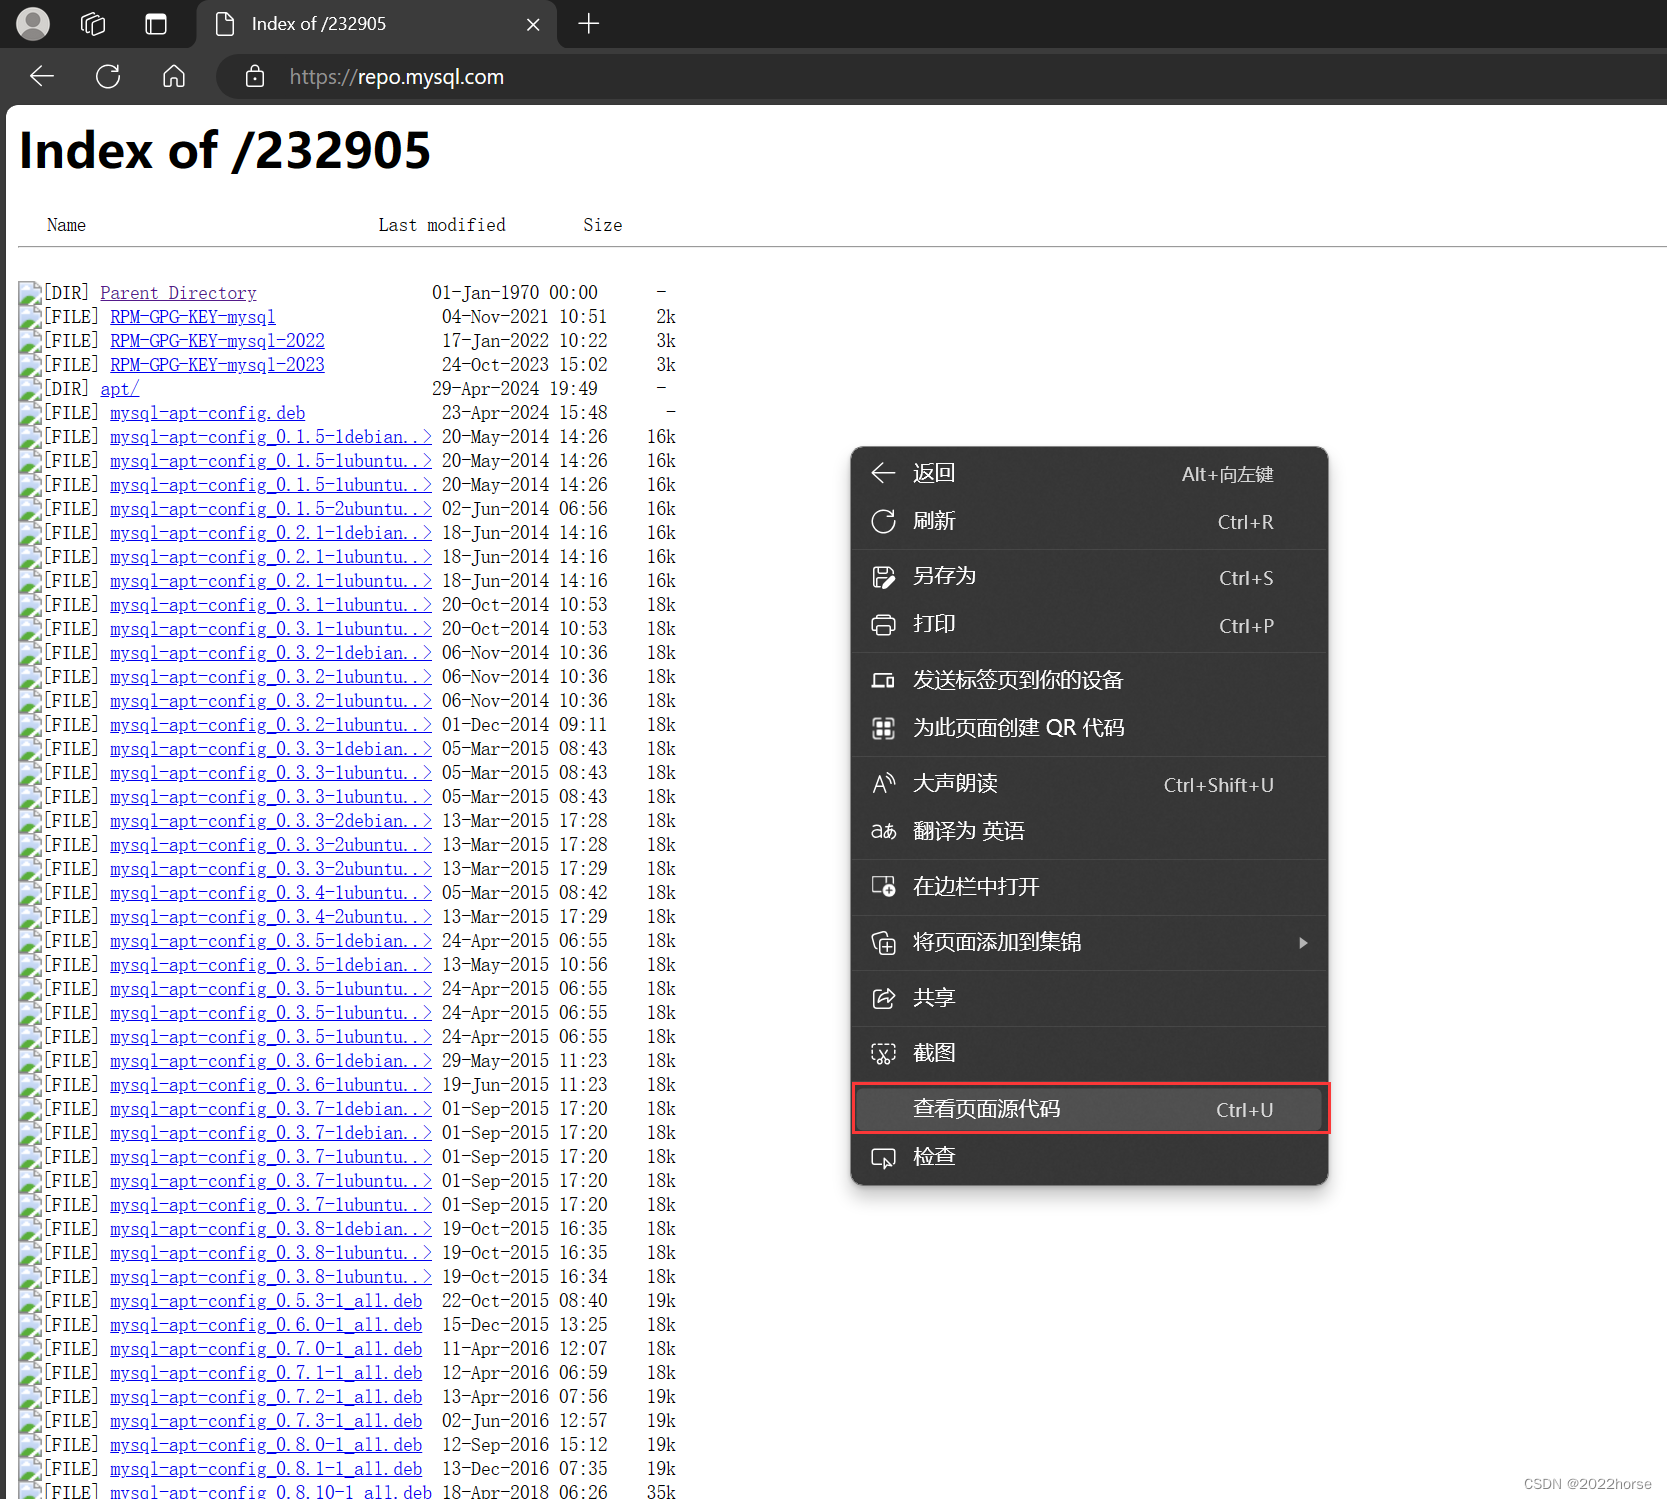This screenshot has height=1499, width=1667.
Task: Open mysql-apt-config_0.7.2-1_all.deb link
Action: click(266, 1397)
